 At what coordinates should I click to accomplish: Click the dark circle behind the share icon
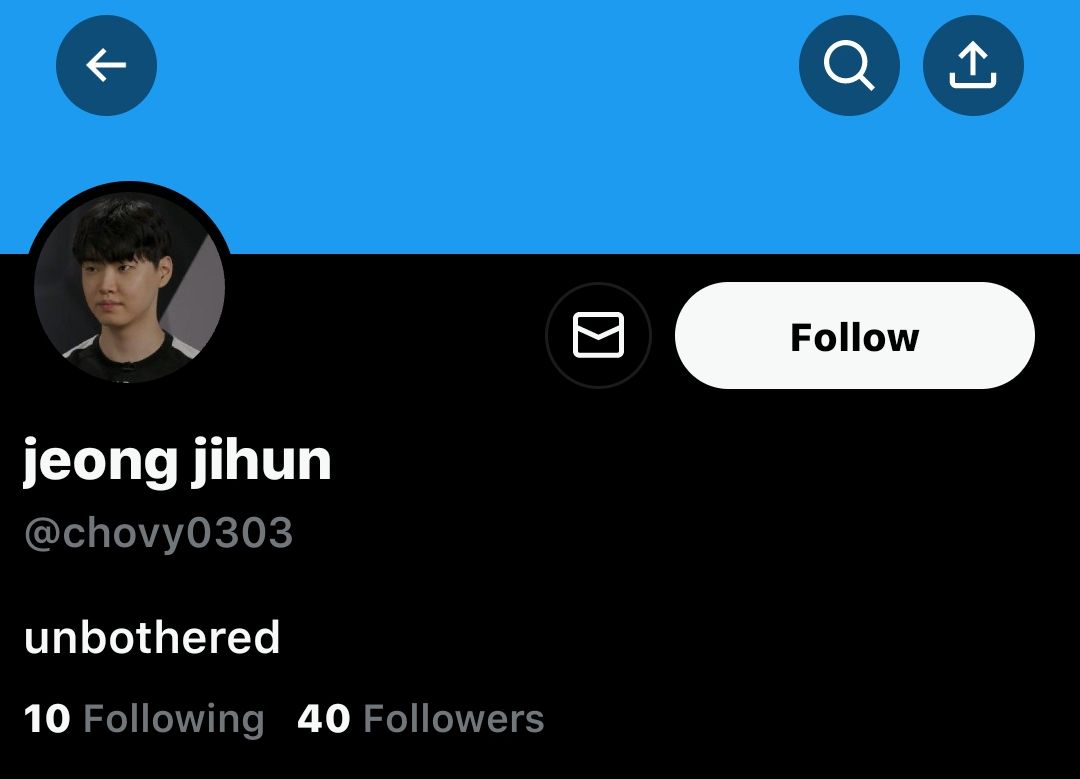(973, 65)
